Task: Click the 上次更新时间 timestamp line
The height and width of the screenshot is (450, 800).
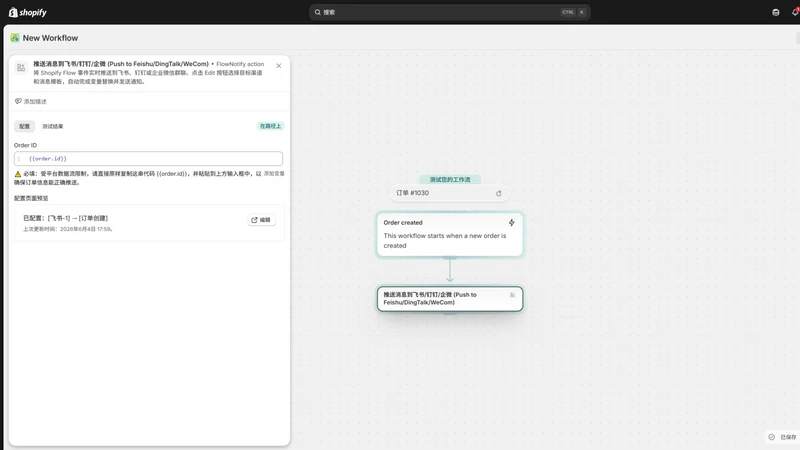Action: (x=67, y=229)
